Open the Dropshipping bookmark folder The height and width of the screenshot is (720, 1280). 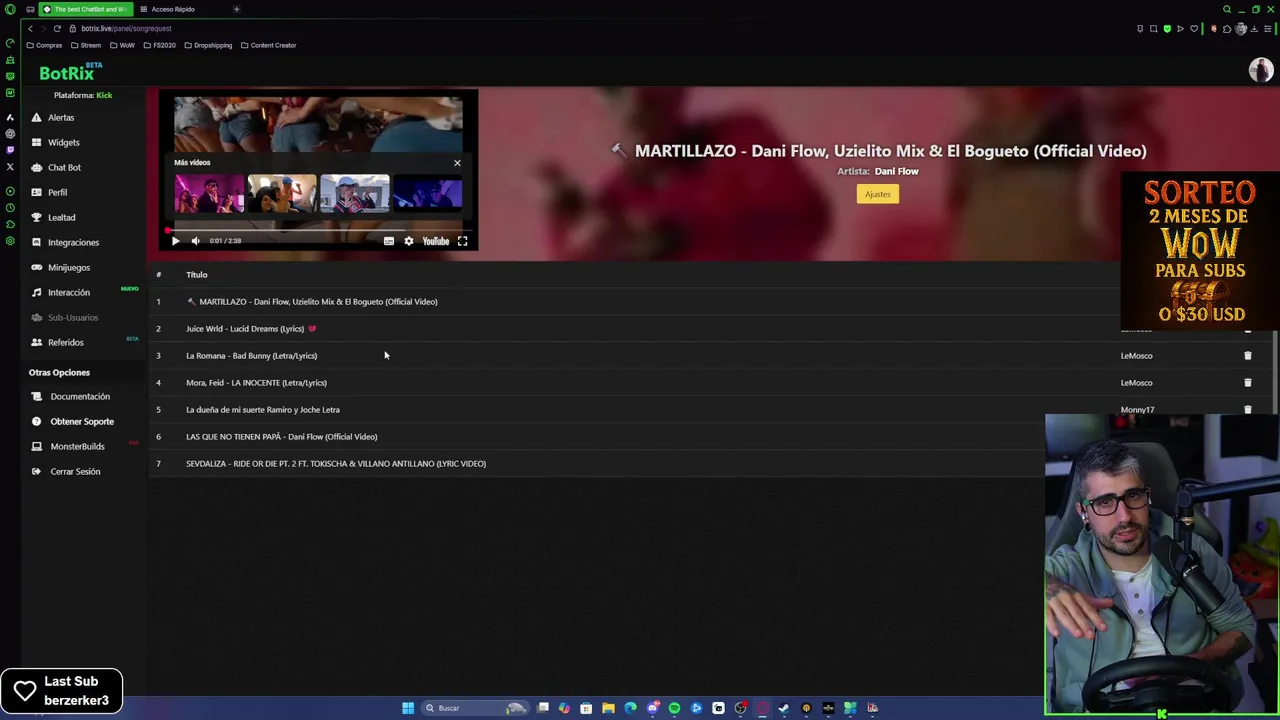coord(207,45)
